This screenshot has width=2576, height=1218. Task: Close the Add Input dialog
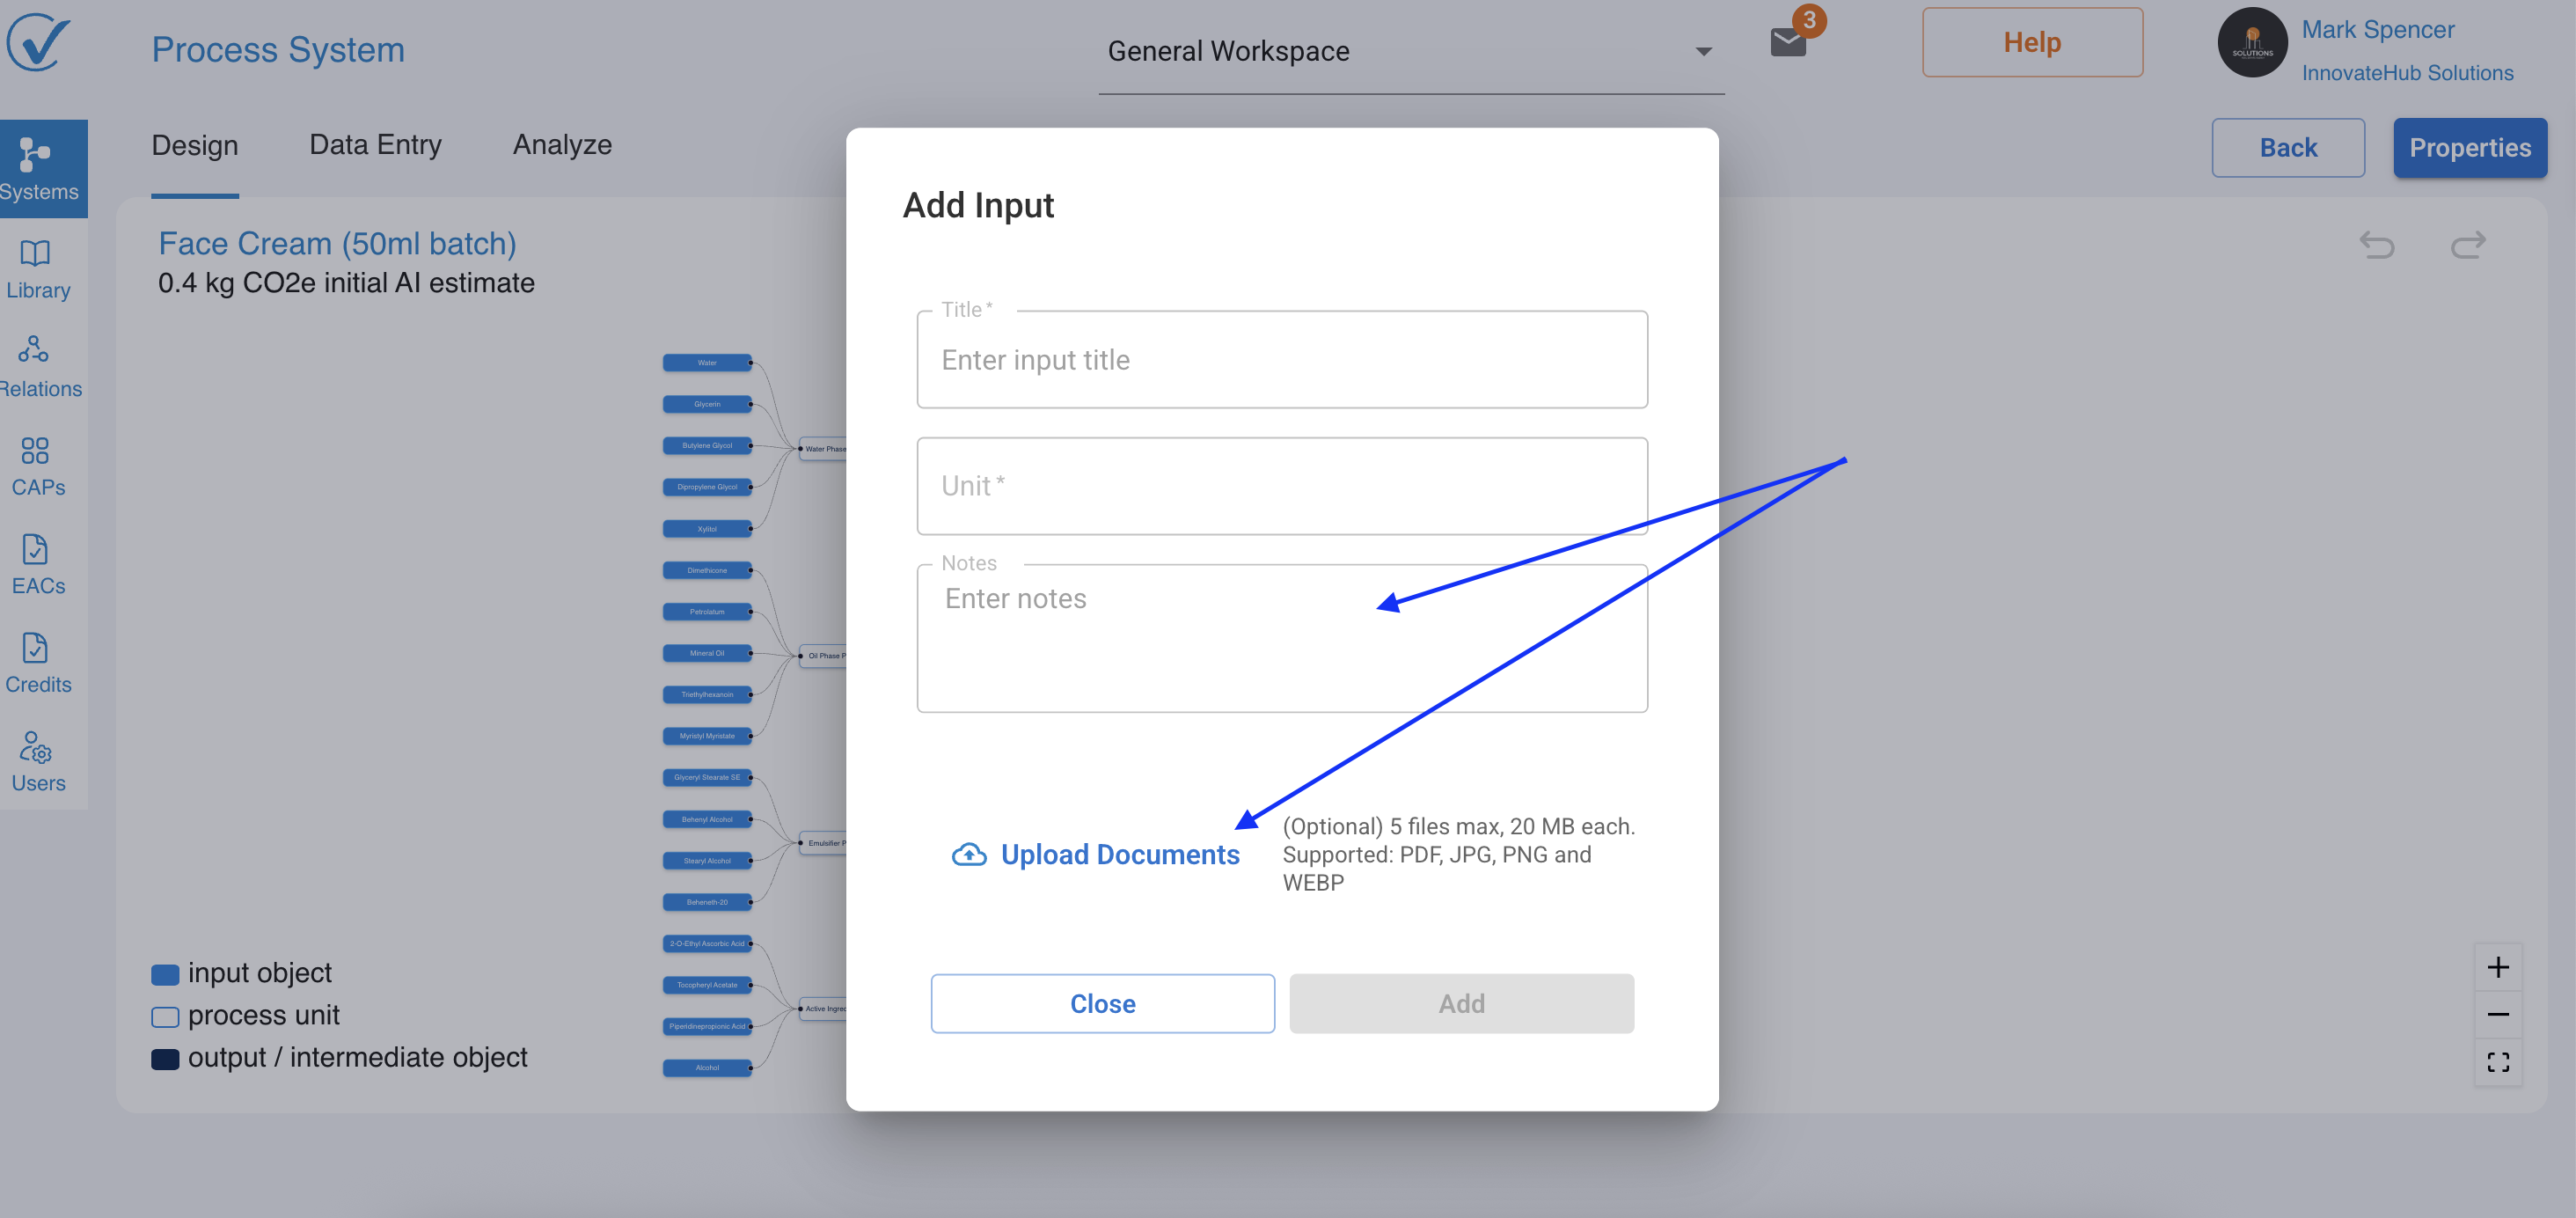tap(1102, 1003)
